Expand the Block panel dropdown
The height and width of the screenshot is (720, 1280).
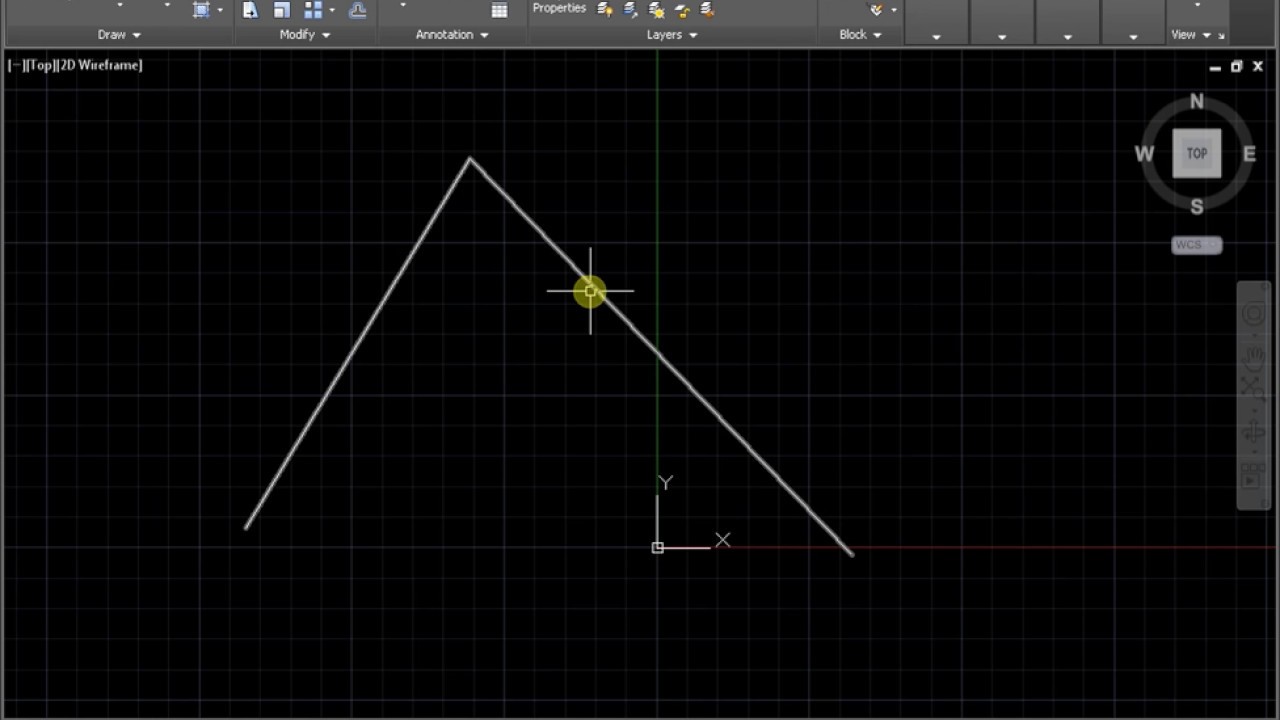coord(860,35)
